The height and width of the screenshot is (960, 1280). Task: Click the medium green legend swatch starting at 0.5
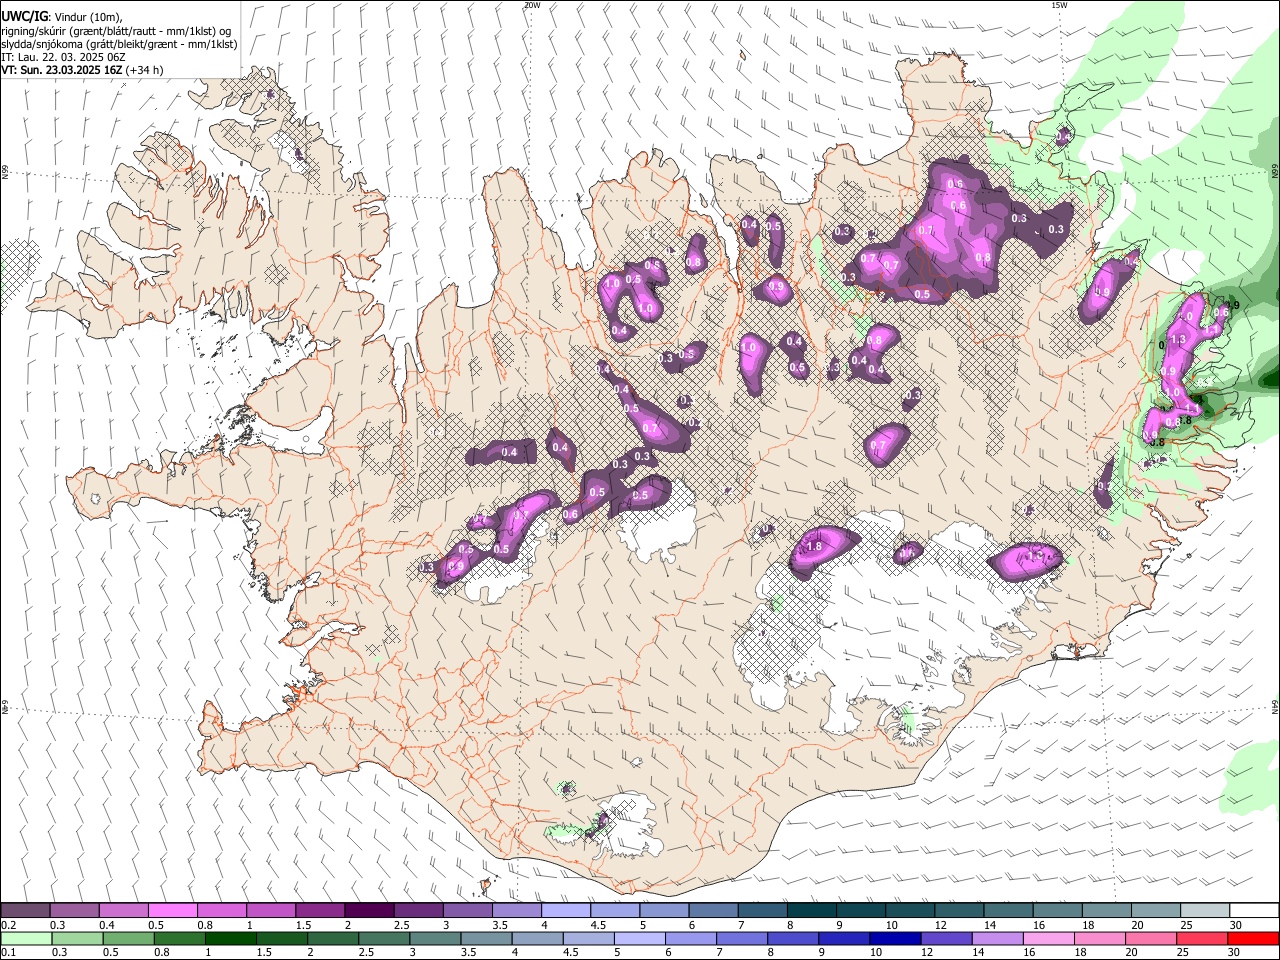[127, 938]
